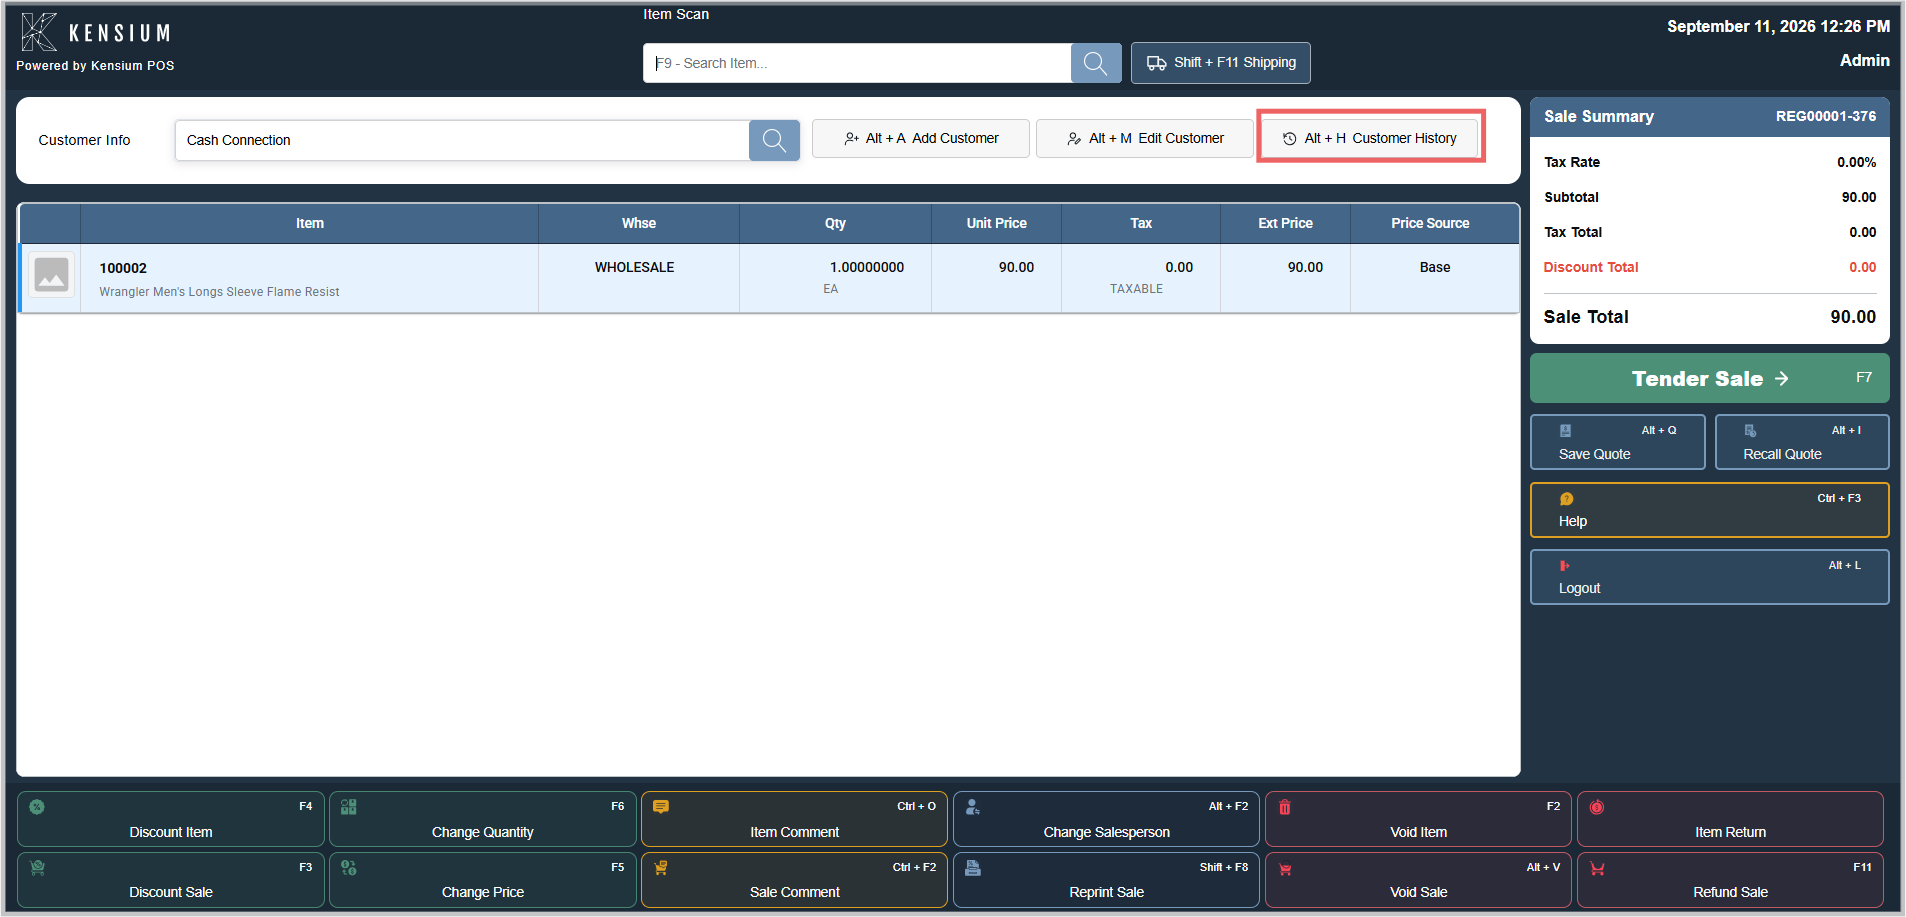Click Logout label
Image resolution: width=1906 pixels, height=917 pixels.
(1579, 588)
